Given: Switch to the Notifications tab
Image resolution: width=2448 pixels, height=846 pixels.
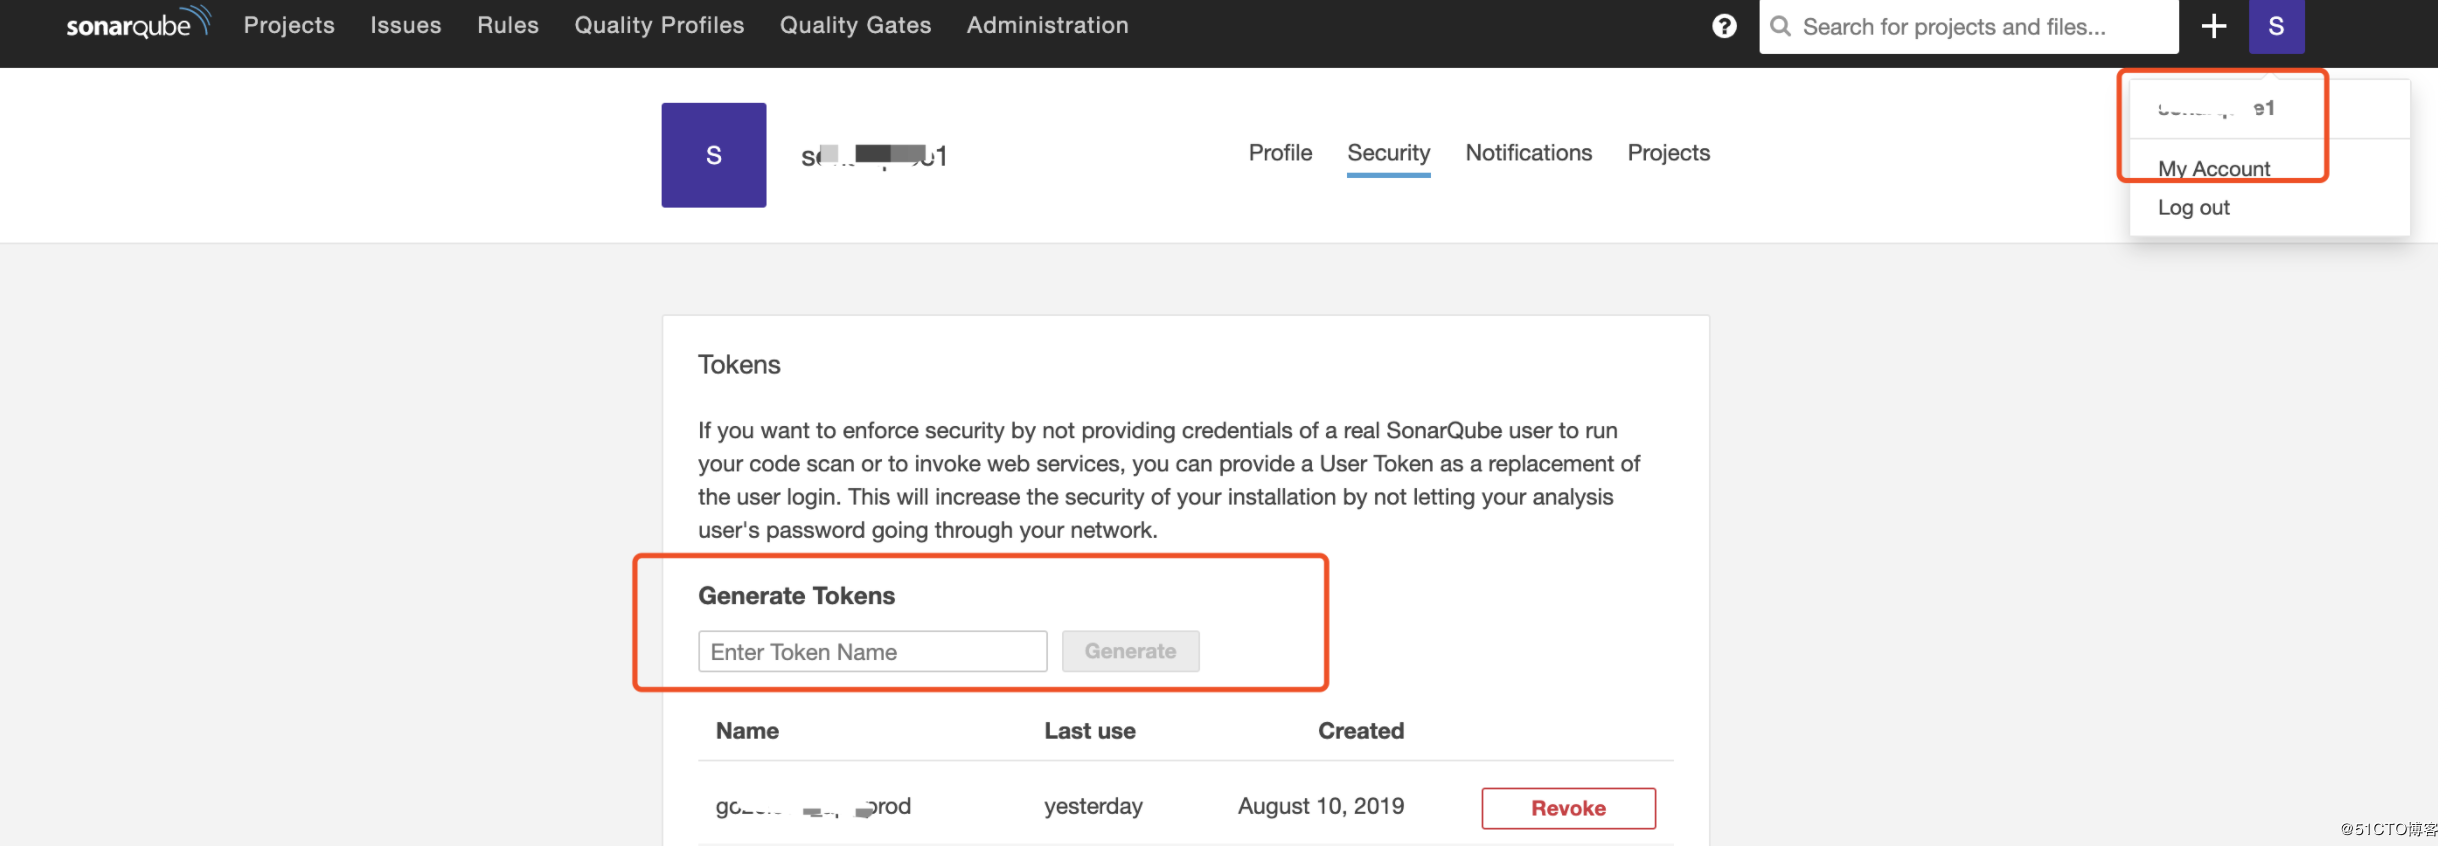Looking at the screenshot, I should pos(1528,153).
